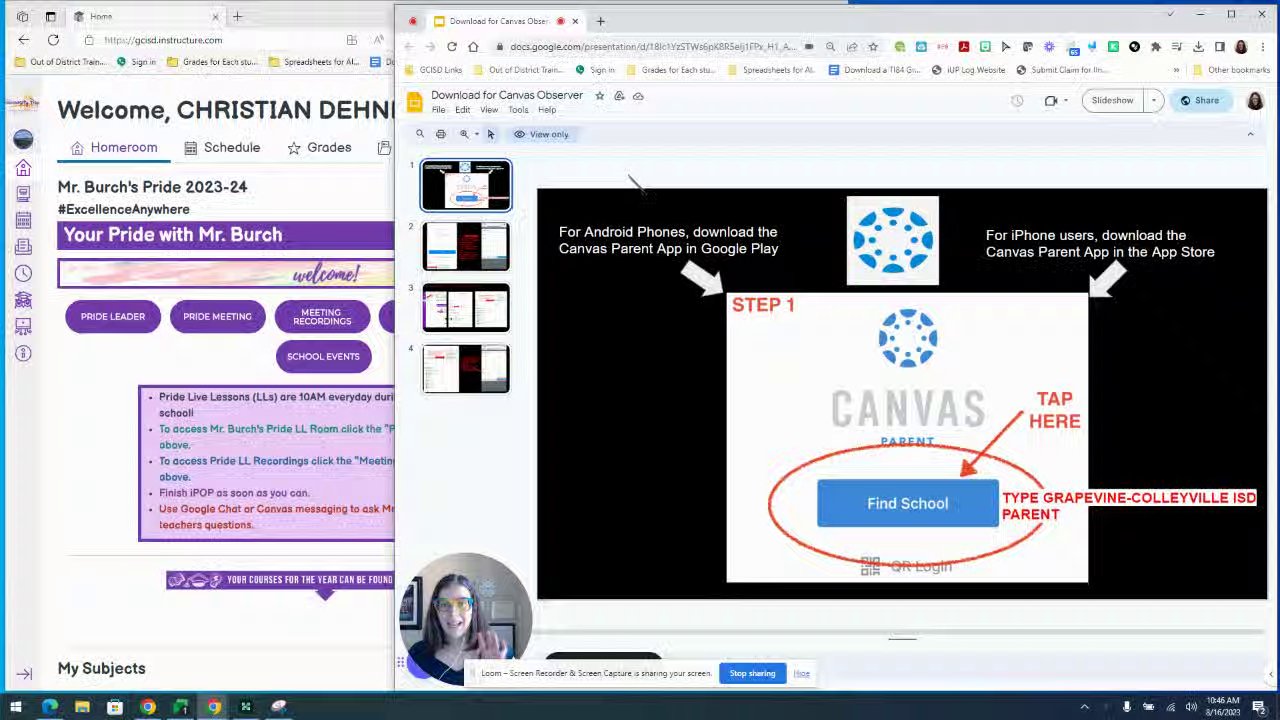Open the File menu in Google Slides
The image size is (1280, 720).
coord(438,110)
